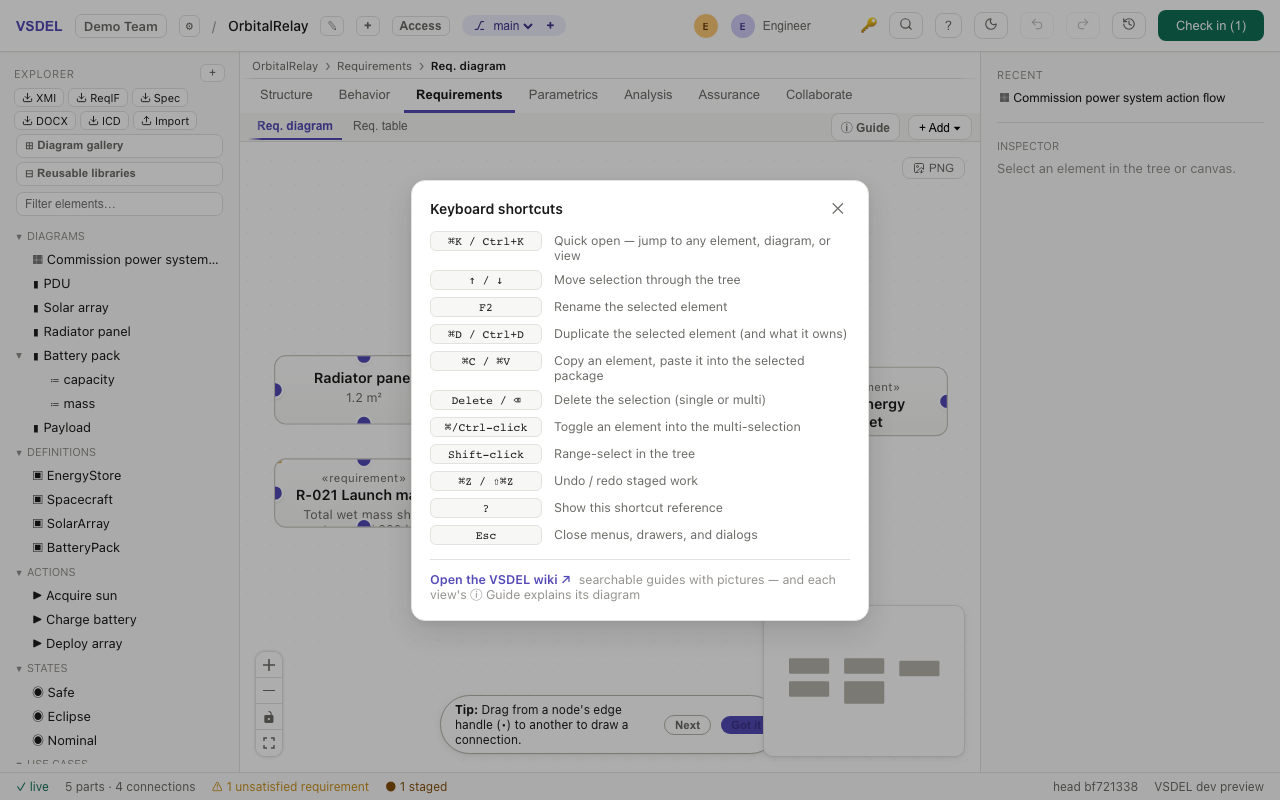Viewport: 1280px width, 800px height.
Task: Click the DOCX export button
Action: pos(45,121)
